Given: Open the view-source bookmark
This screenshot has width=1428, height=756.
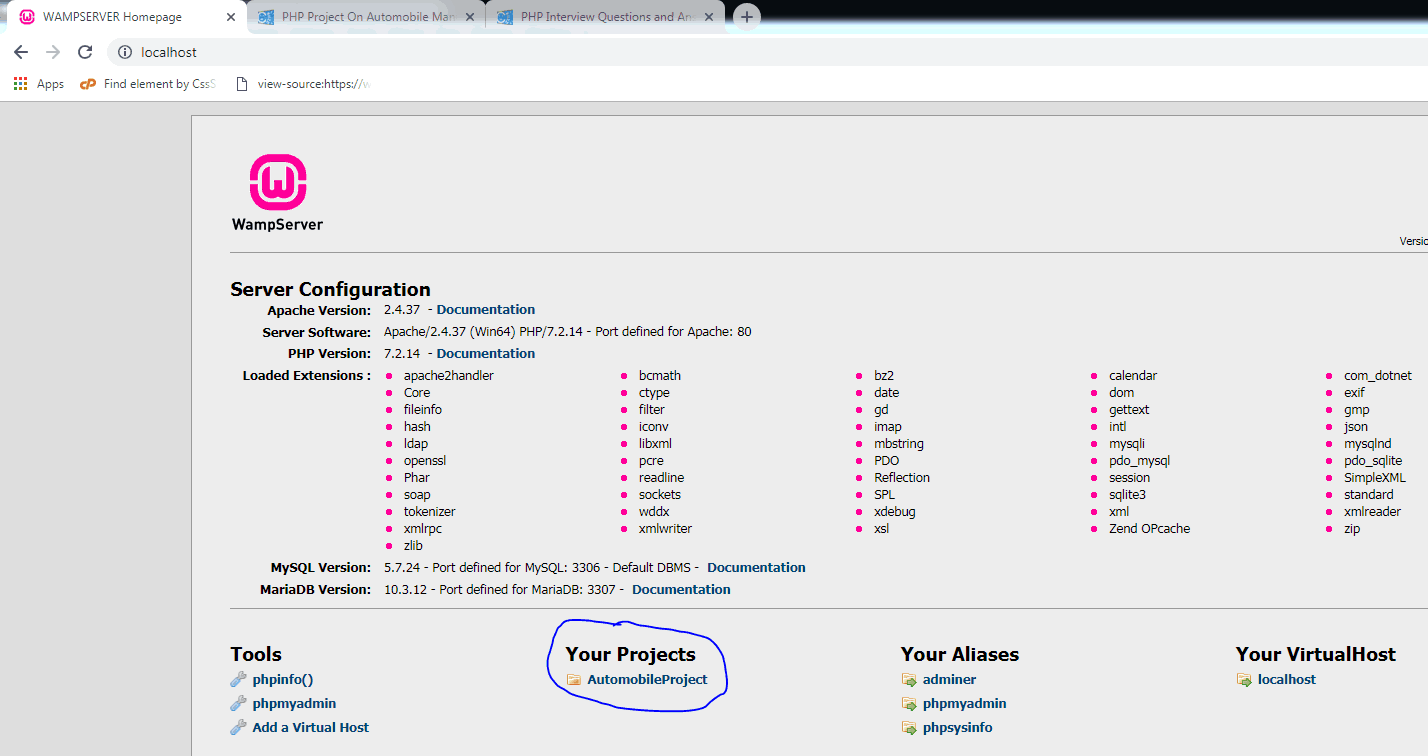Looking at the screenshot, I should click(303, 84).
